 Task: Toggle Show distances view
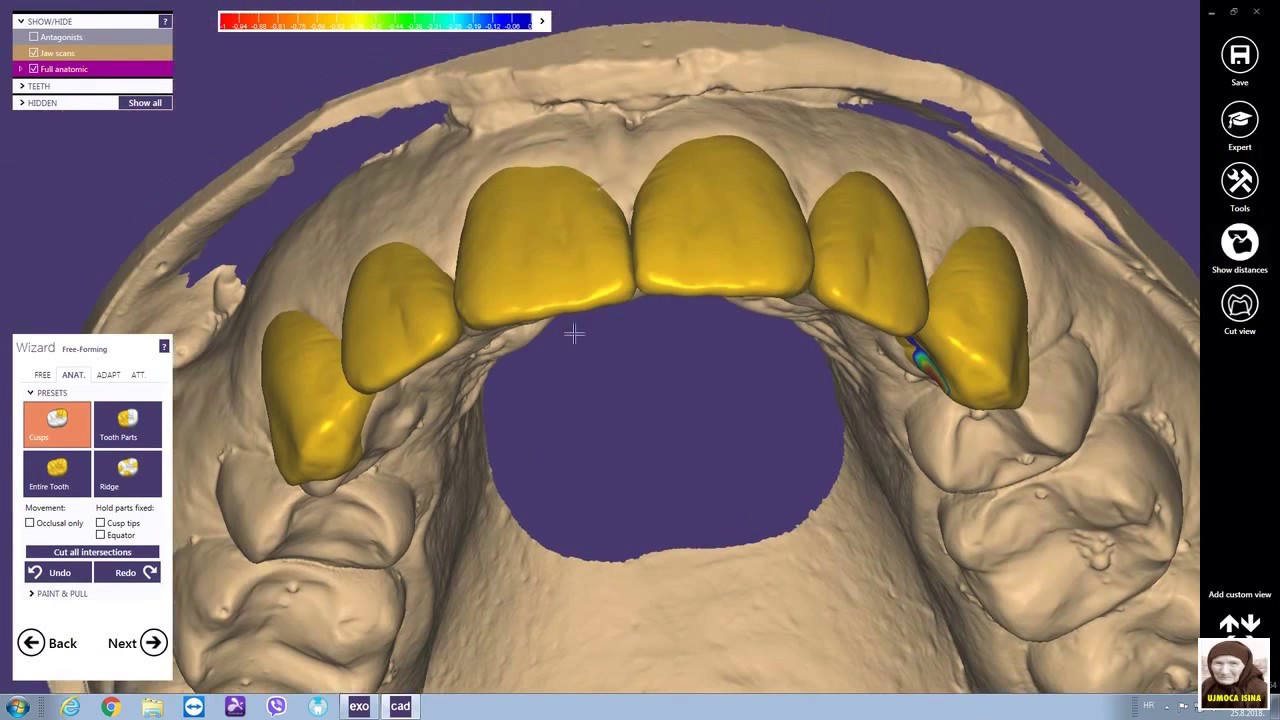pos(1239,243)
